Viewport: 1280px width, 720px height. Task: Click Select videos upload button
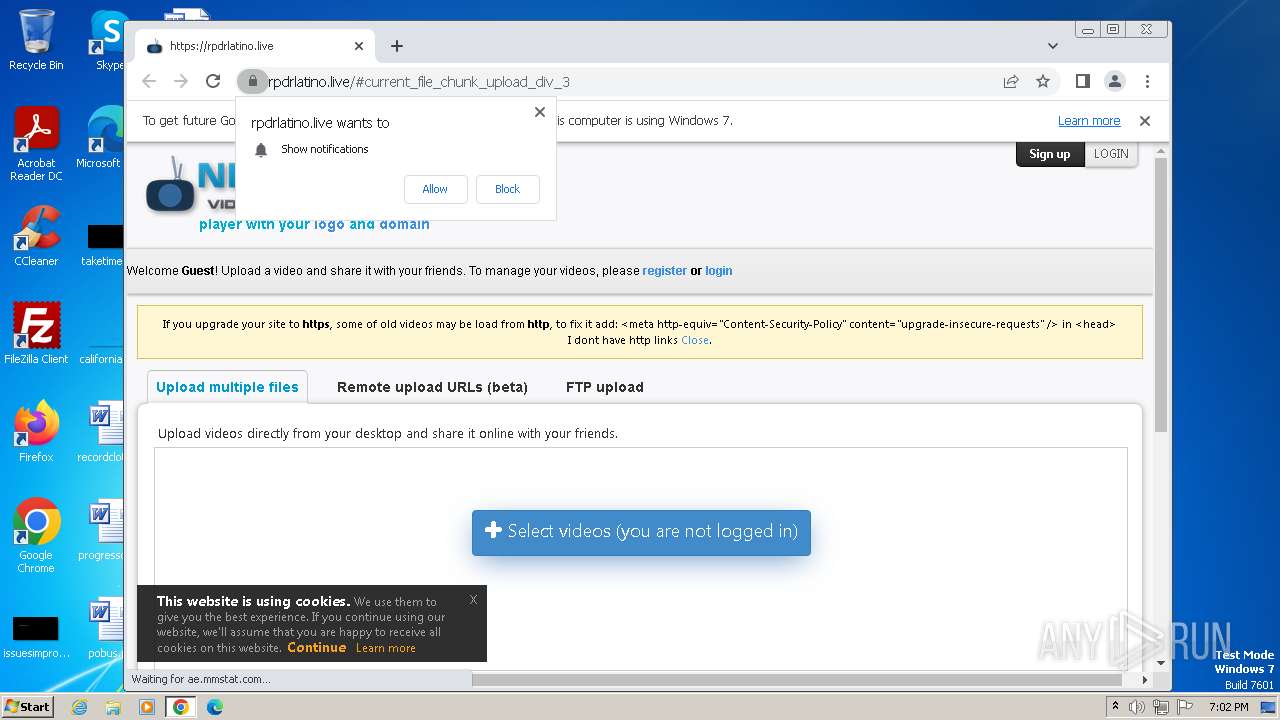tap(641, 532)
